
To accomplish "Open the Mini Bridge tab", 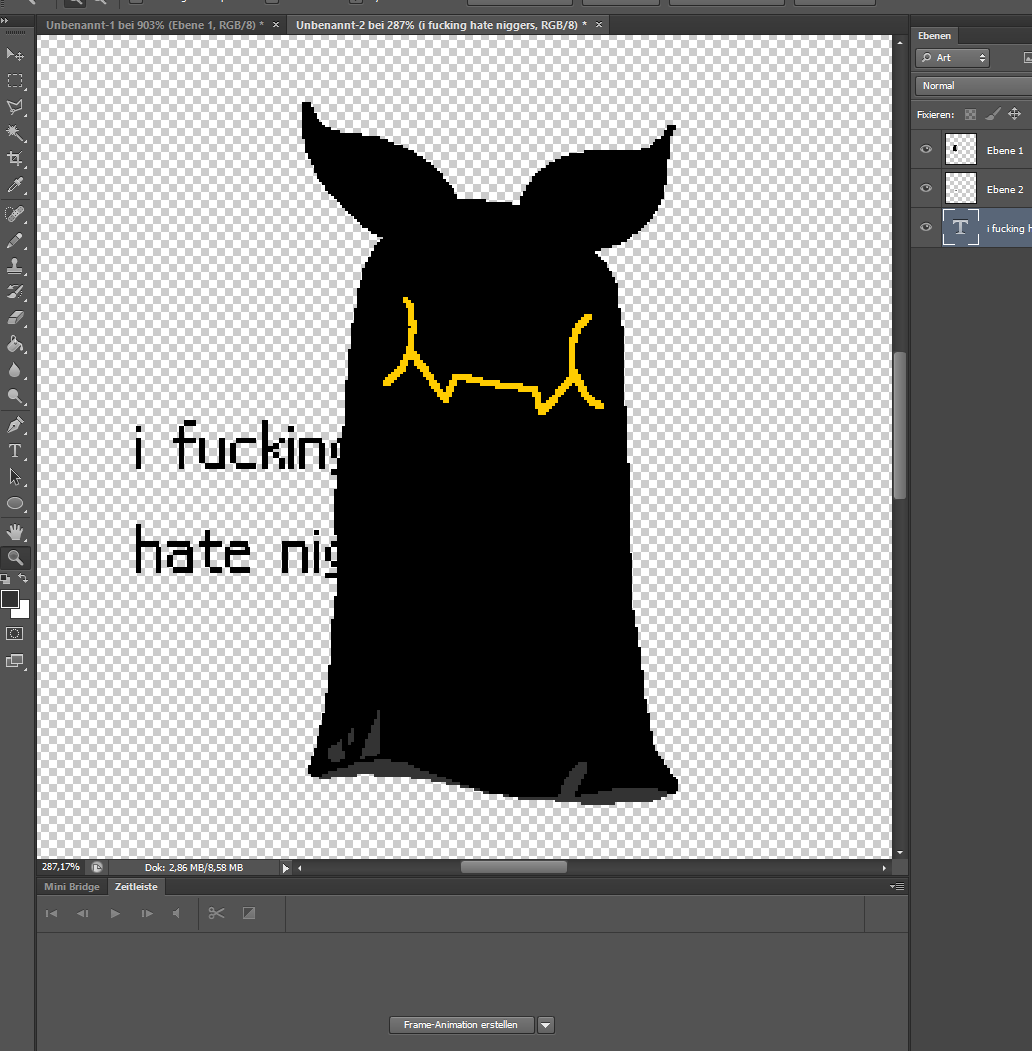I will pos(72,886).
